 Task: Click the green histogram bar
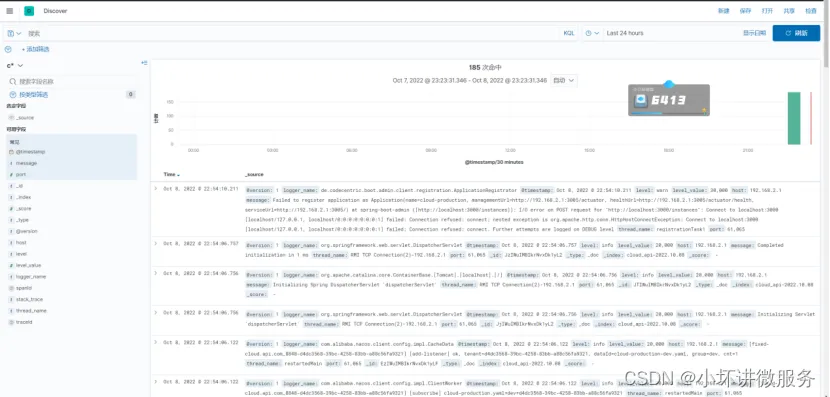(794, 118)
